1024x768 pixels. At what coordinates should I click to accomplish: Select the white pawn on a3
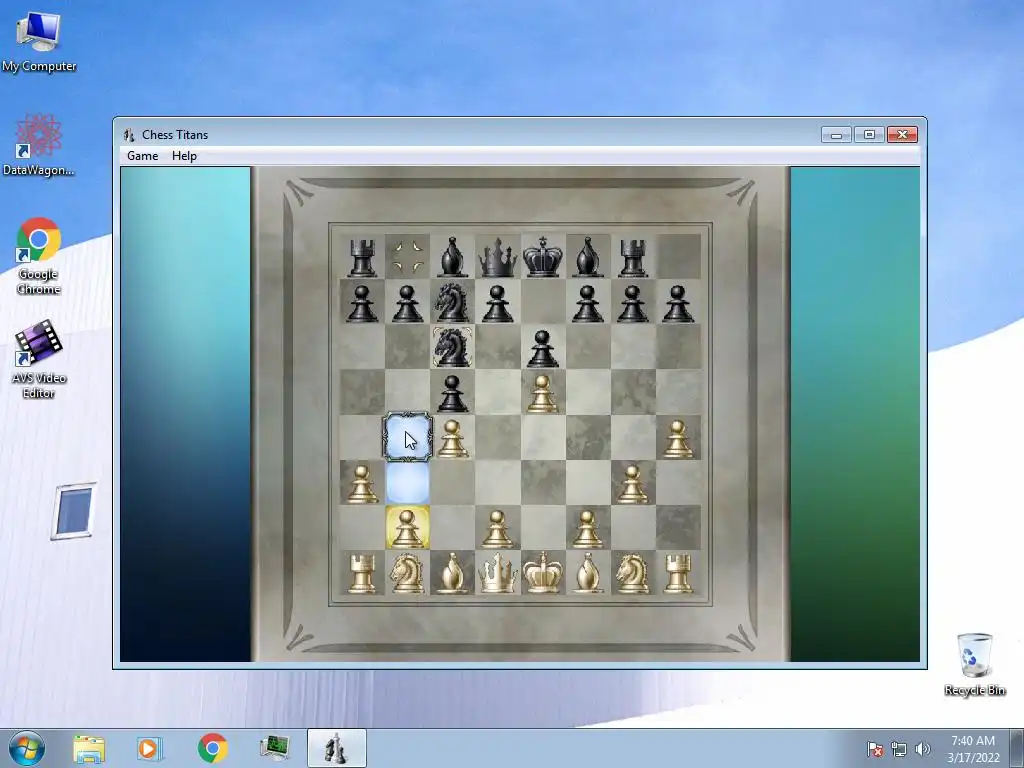[362, 484]
